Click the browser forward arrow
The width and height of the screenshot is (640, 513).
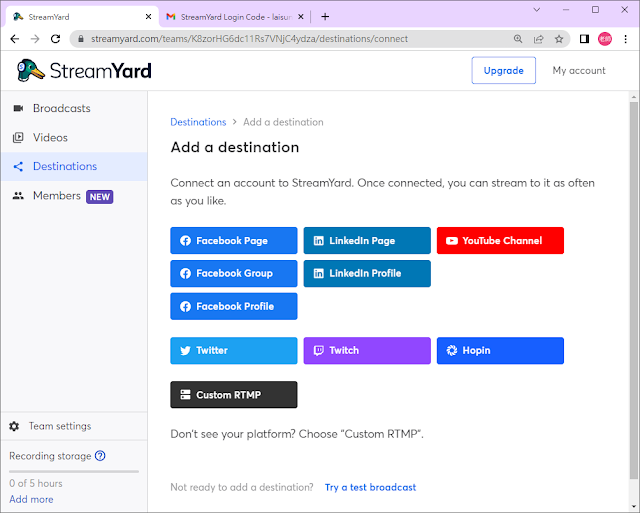point(35,39)
